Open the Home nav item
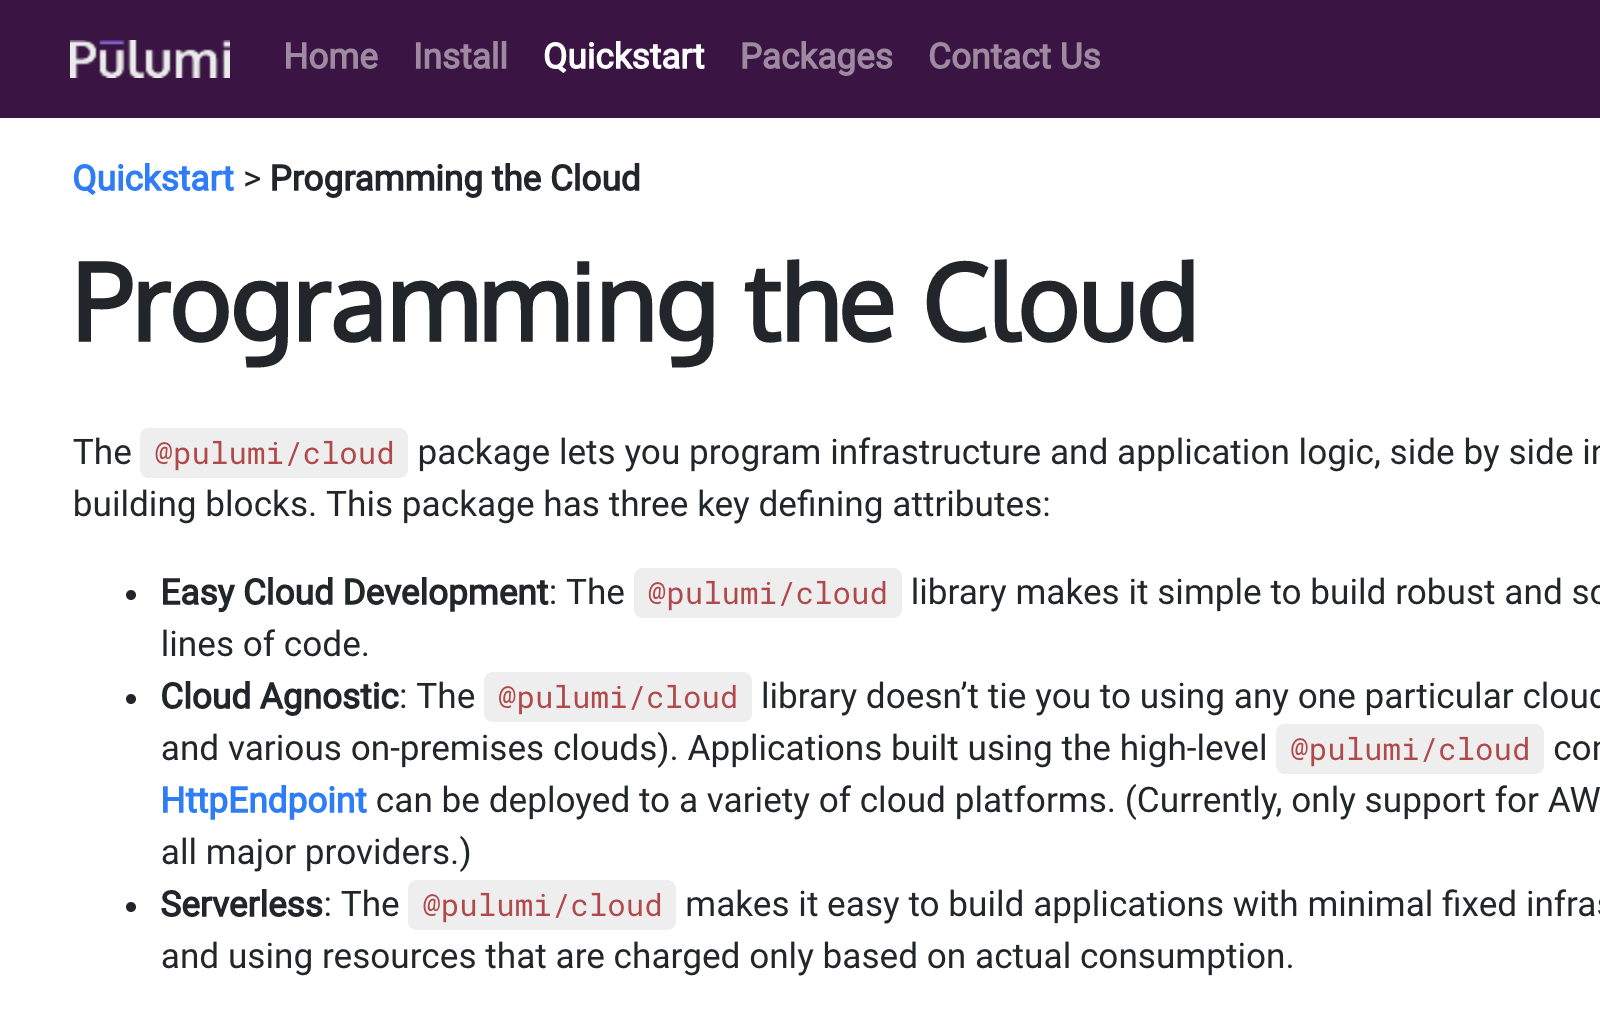Viewport: 1600px width, 1016px height. pyautogui.click(x=331, y=57)
